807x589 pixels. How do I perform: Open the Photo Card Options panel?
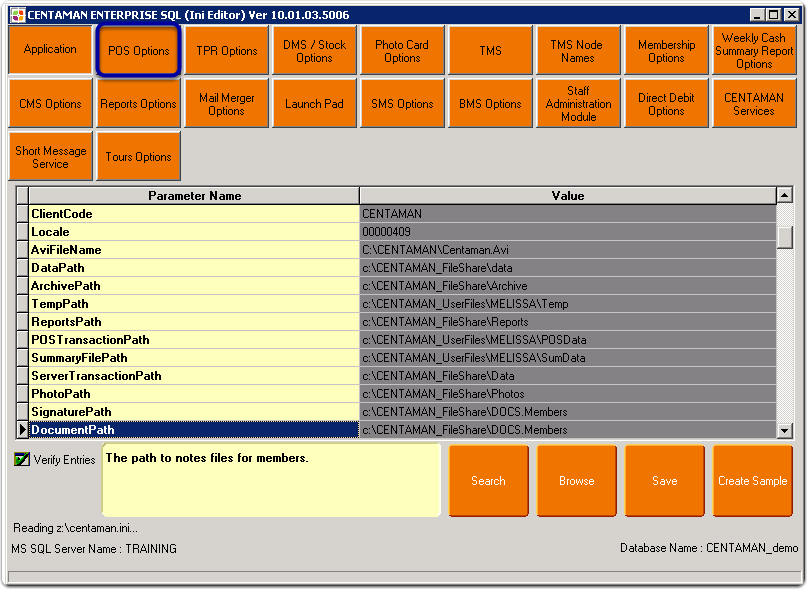[x=402, y=50]
